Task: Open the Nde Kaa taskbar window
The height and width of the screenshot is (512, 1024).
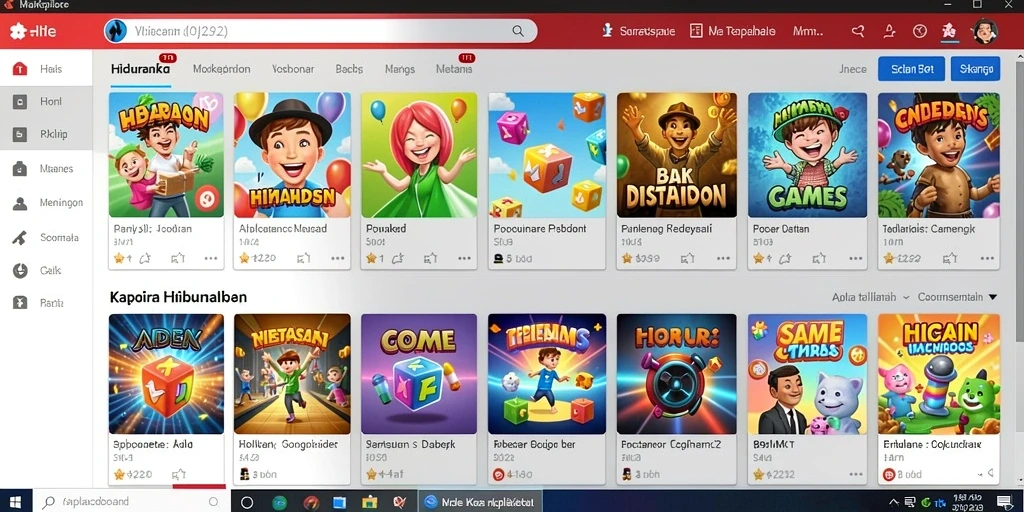Action: point(479,502)
